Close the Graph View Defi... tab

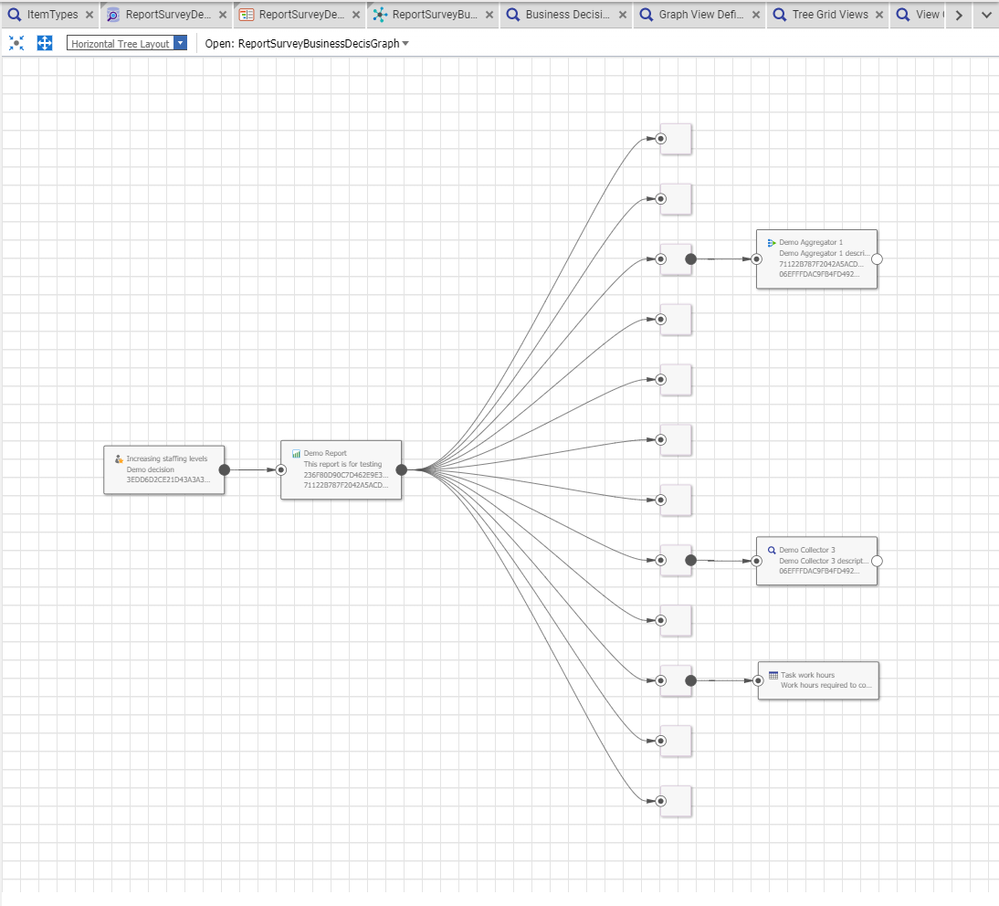[x=754, y=15]
